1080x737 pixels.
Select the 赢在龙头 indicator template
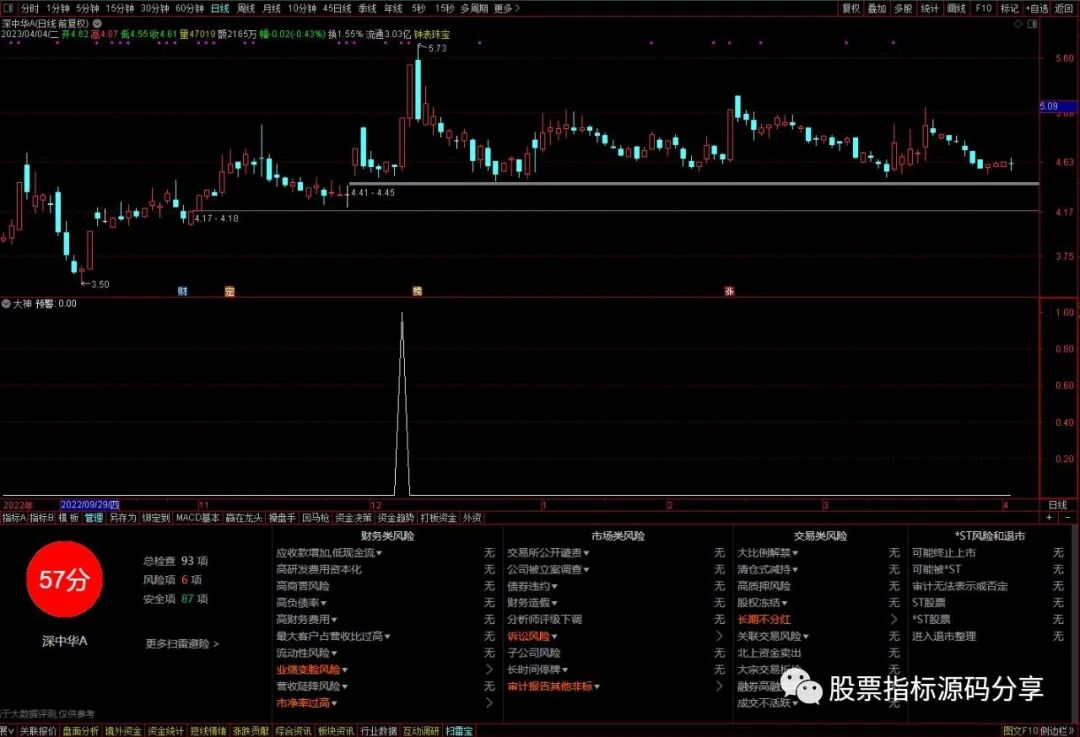click(245, 517)
